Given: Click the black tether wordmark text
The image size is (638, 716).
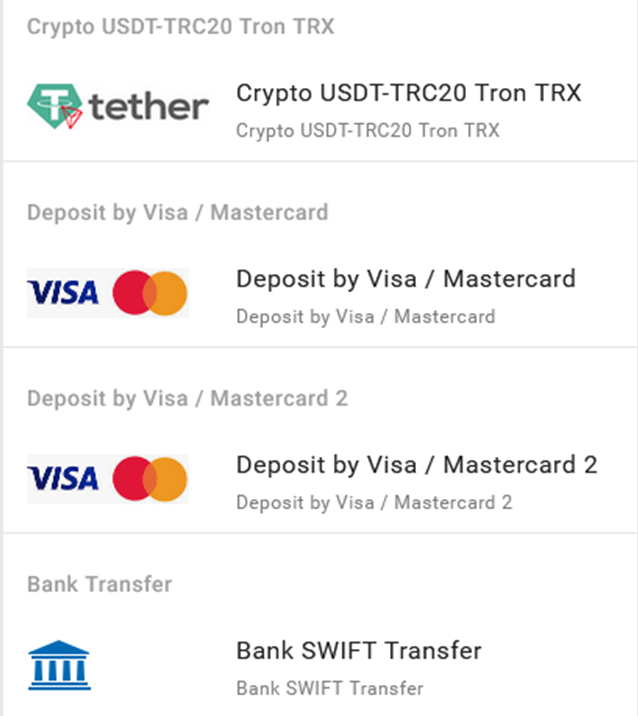Looking at the screenshot, I should coord(148,106).
